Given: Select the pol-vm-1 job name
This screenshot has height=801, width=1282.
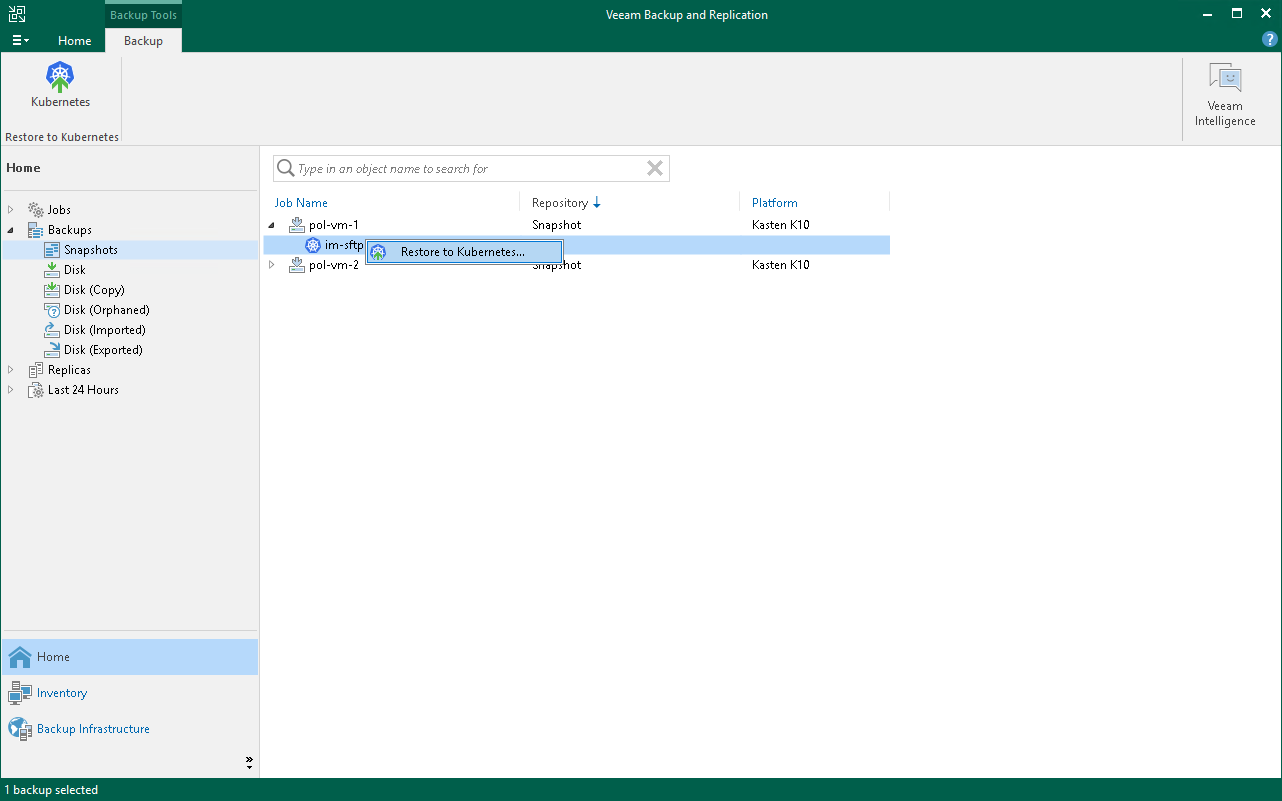Looking at the screenshot, I should click(x=334, y=225).
